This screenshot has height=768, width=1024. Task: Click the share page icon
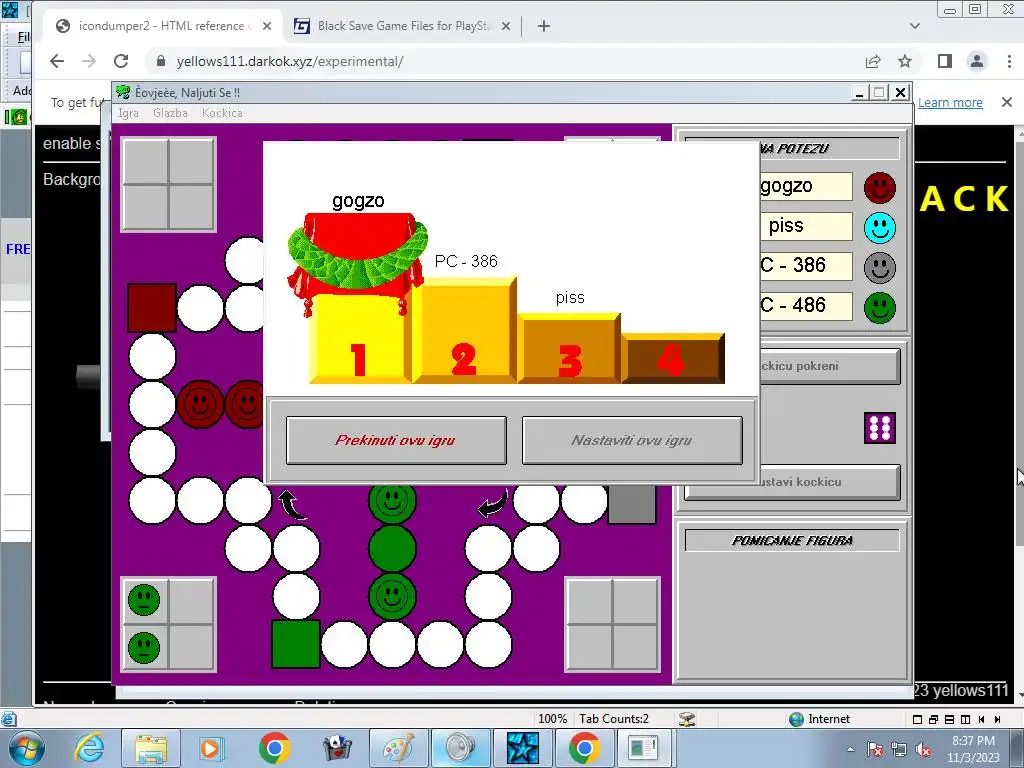[872, 61]
